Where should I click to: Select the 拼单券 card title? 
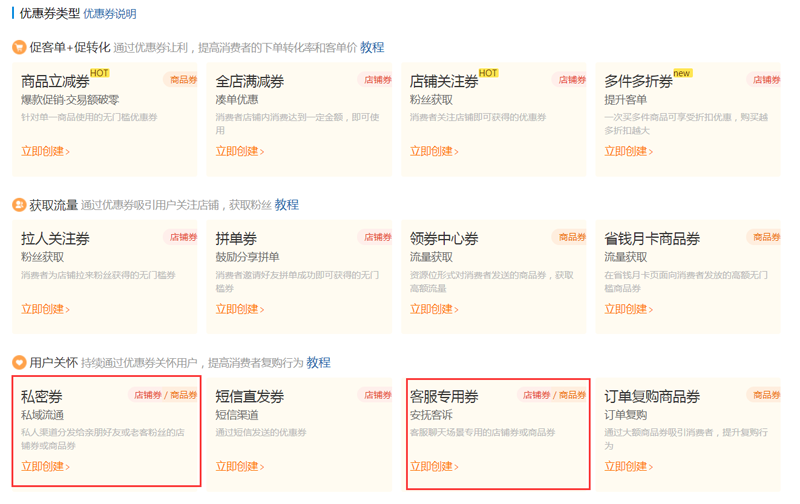click(236, 239)
